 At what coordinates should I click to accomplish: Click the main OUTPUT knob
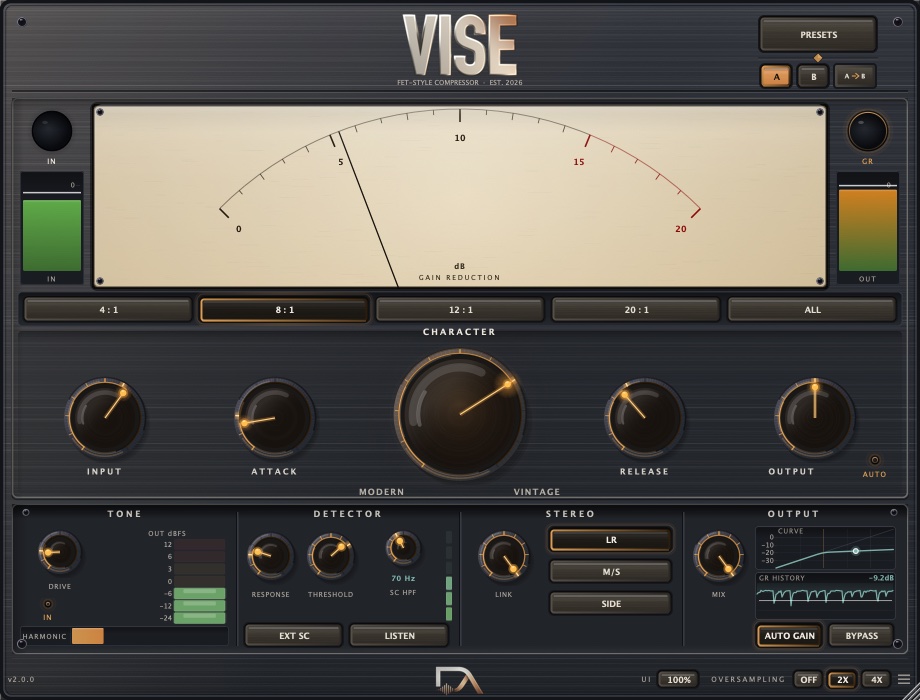pos(814,418)
